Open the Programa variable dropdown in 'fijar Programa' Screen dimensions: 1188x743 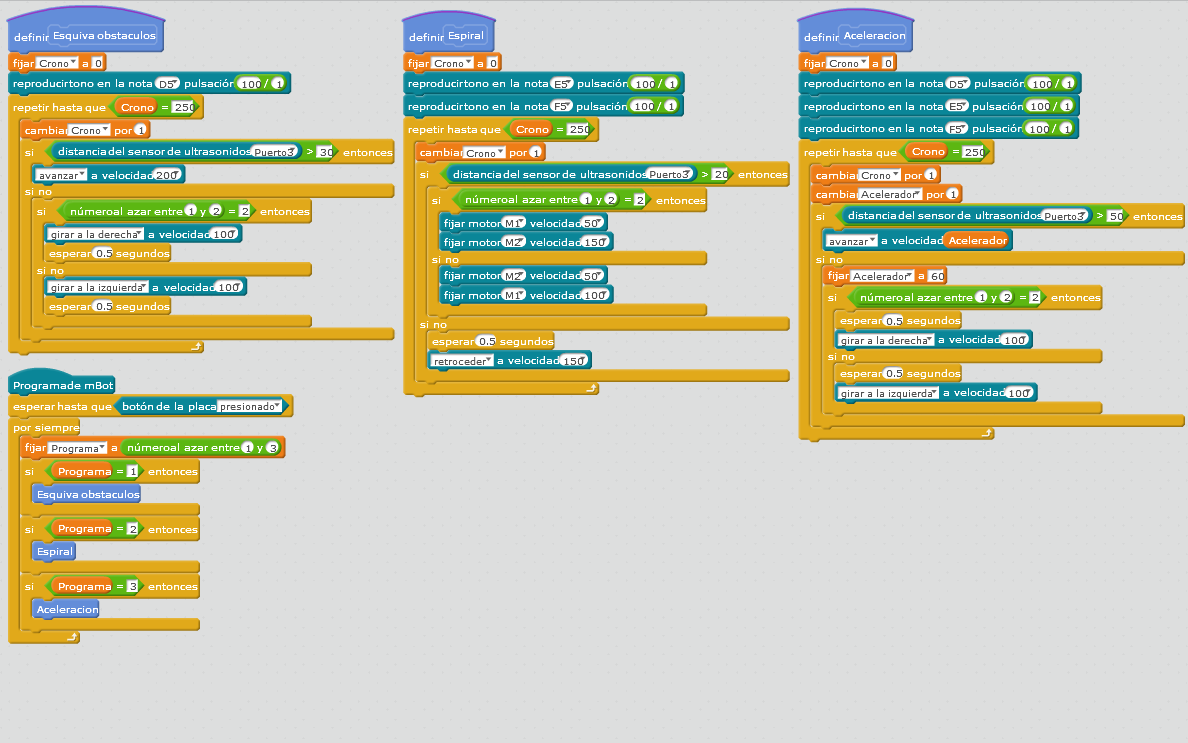coord(77,448)
